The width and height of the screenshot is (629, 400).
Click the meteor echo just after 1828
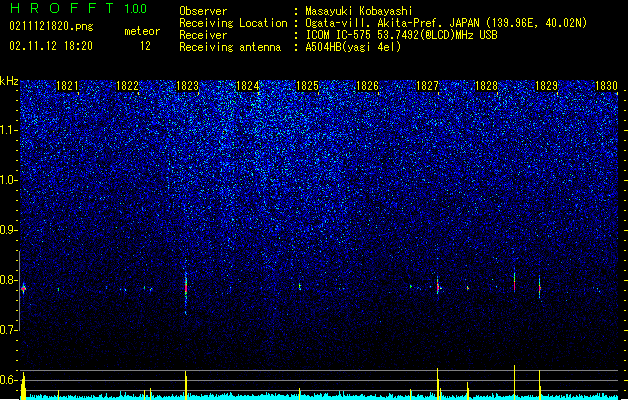[x=514, y=281]
